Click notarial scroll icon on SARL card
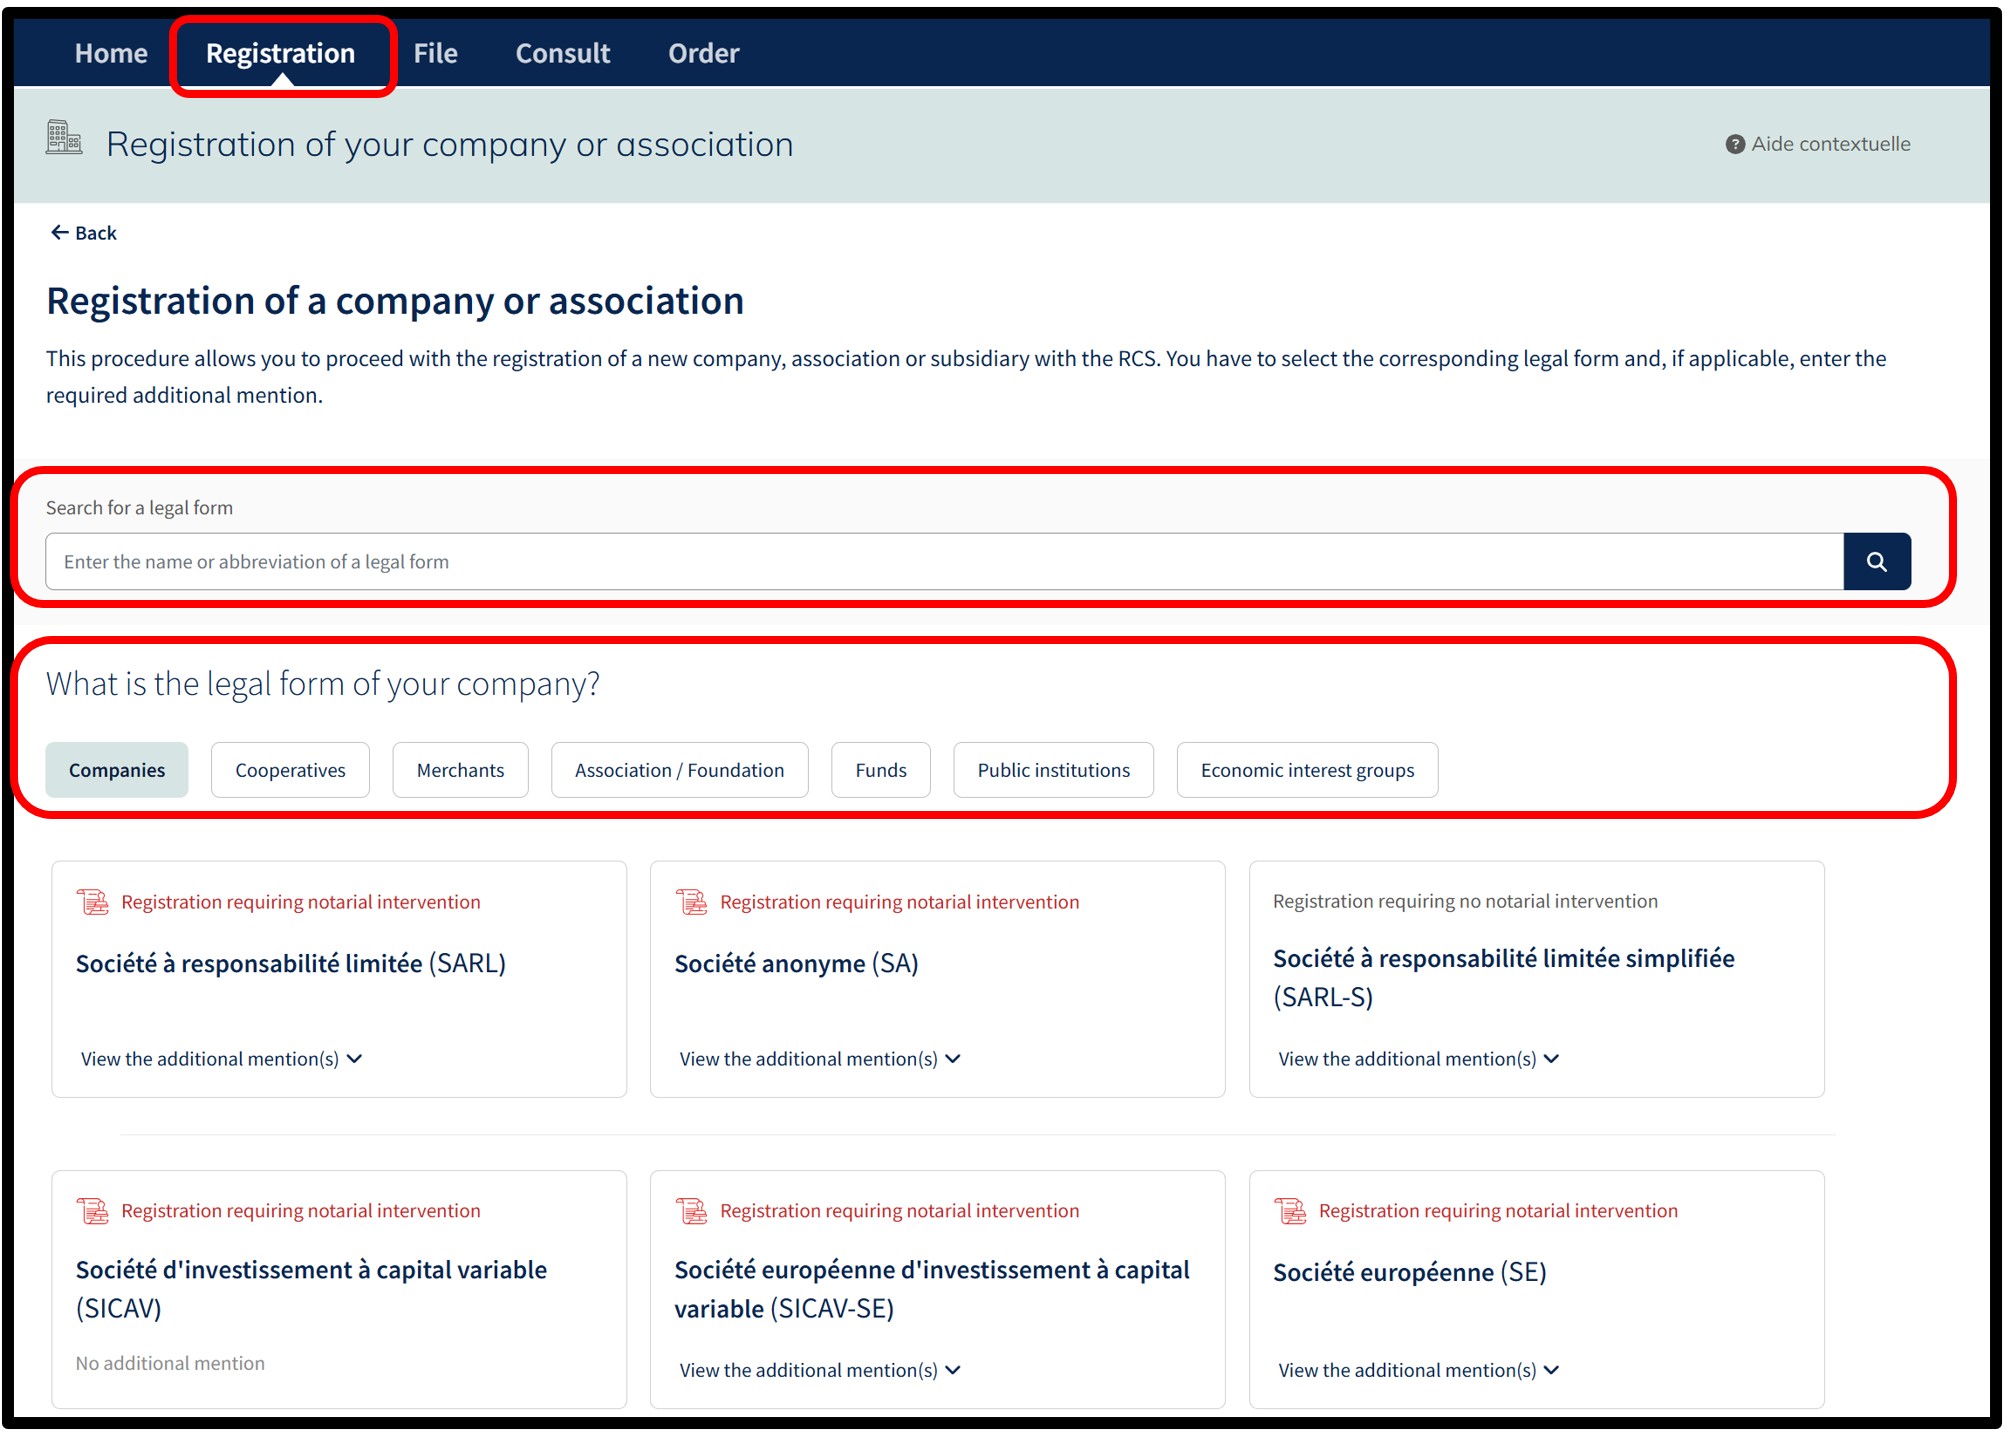This screenshot has height=1431, width=2007. [x=93, y=902]
